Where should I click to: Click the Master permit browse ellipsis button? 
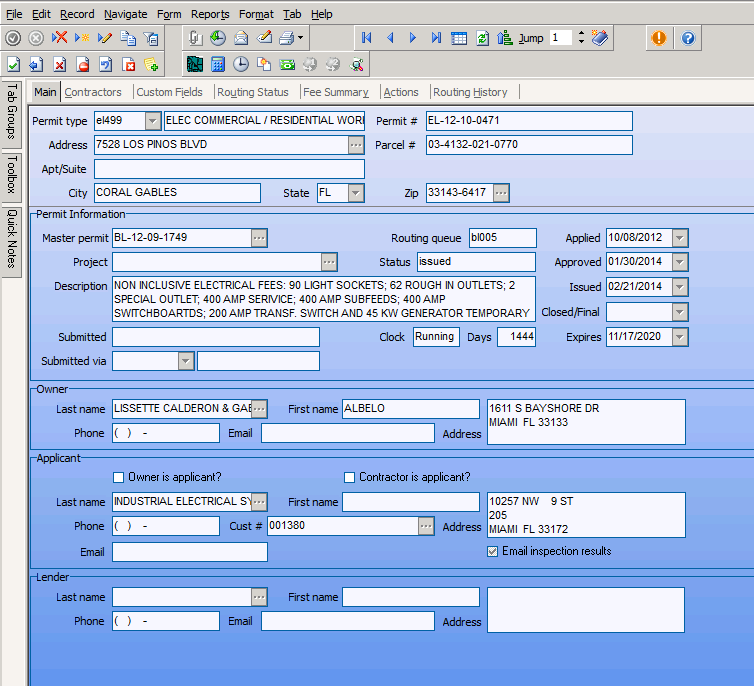(x=259, y=238)
